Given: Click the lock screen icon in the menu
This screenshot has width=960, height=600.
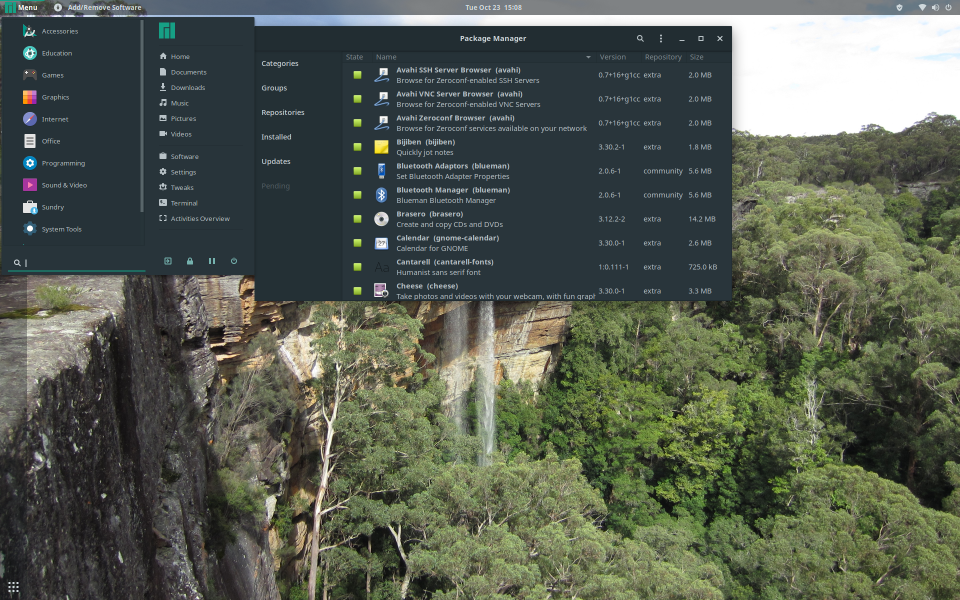Looking at the screenshot, I should point(190,261).
